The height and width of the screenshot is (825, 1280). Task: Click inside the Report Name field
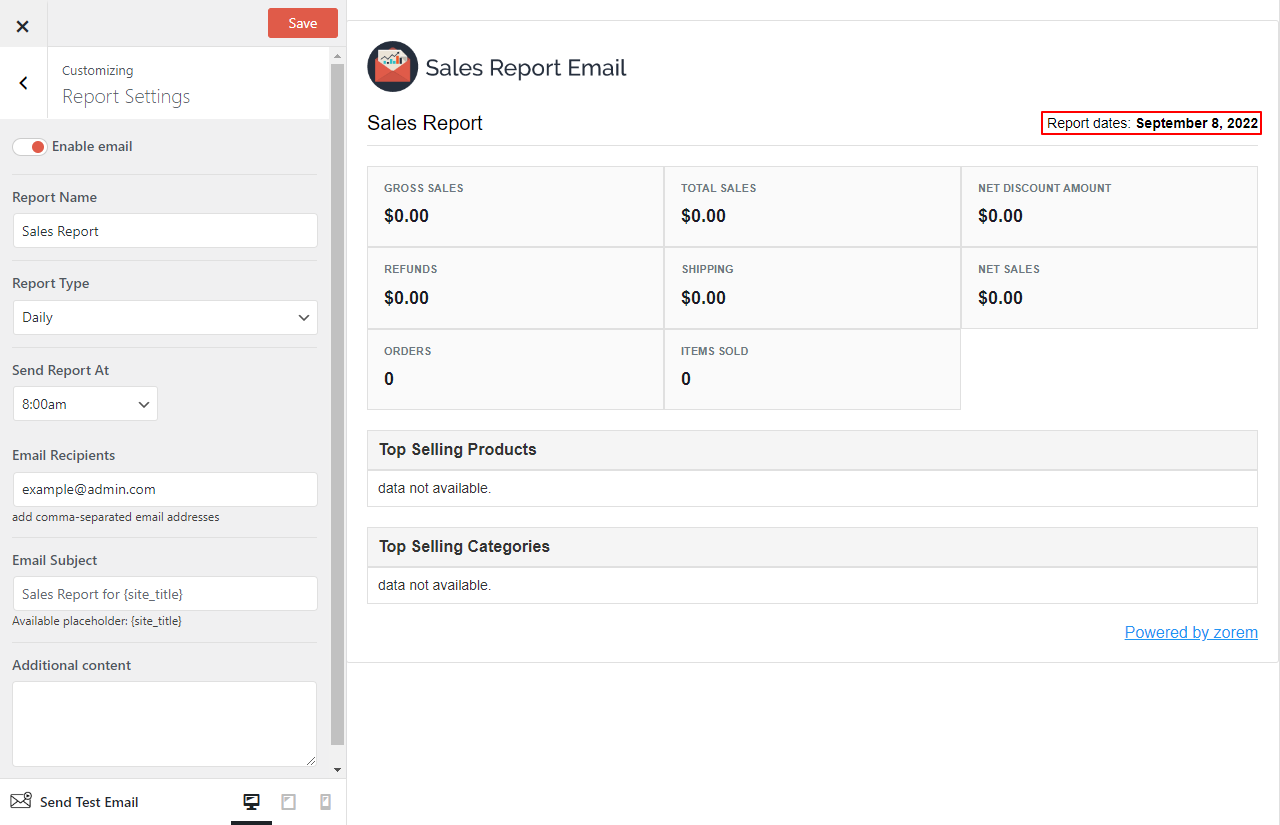coord(164,230)
